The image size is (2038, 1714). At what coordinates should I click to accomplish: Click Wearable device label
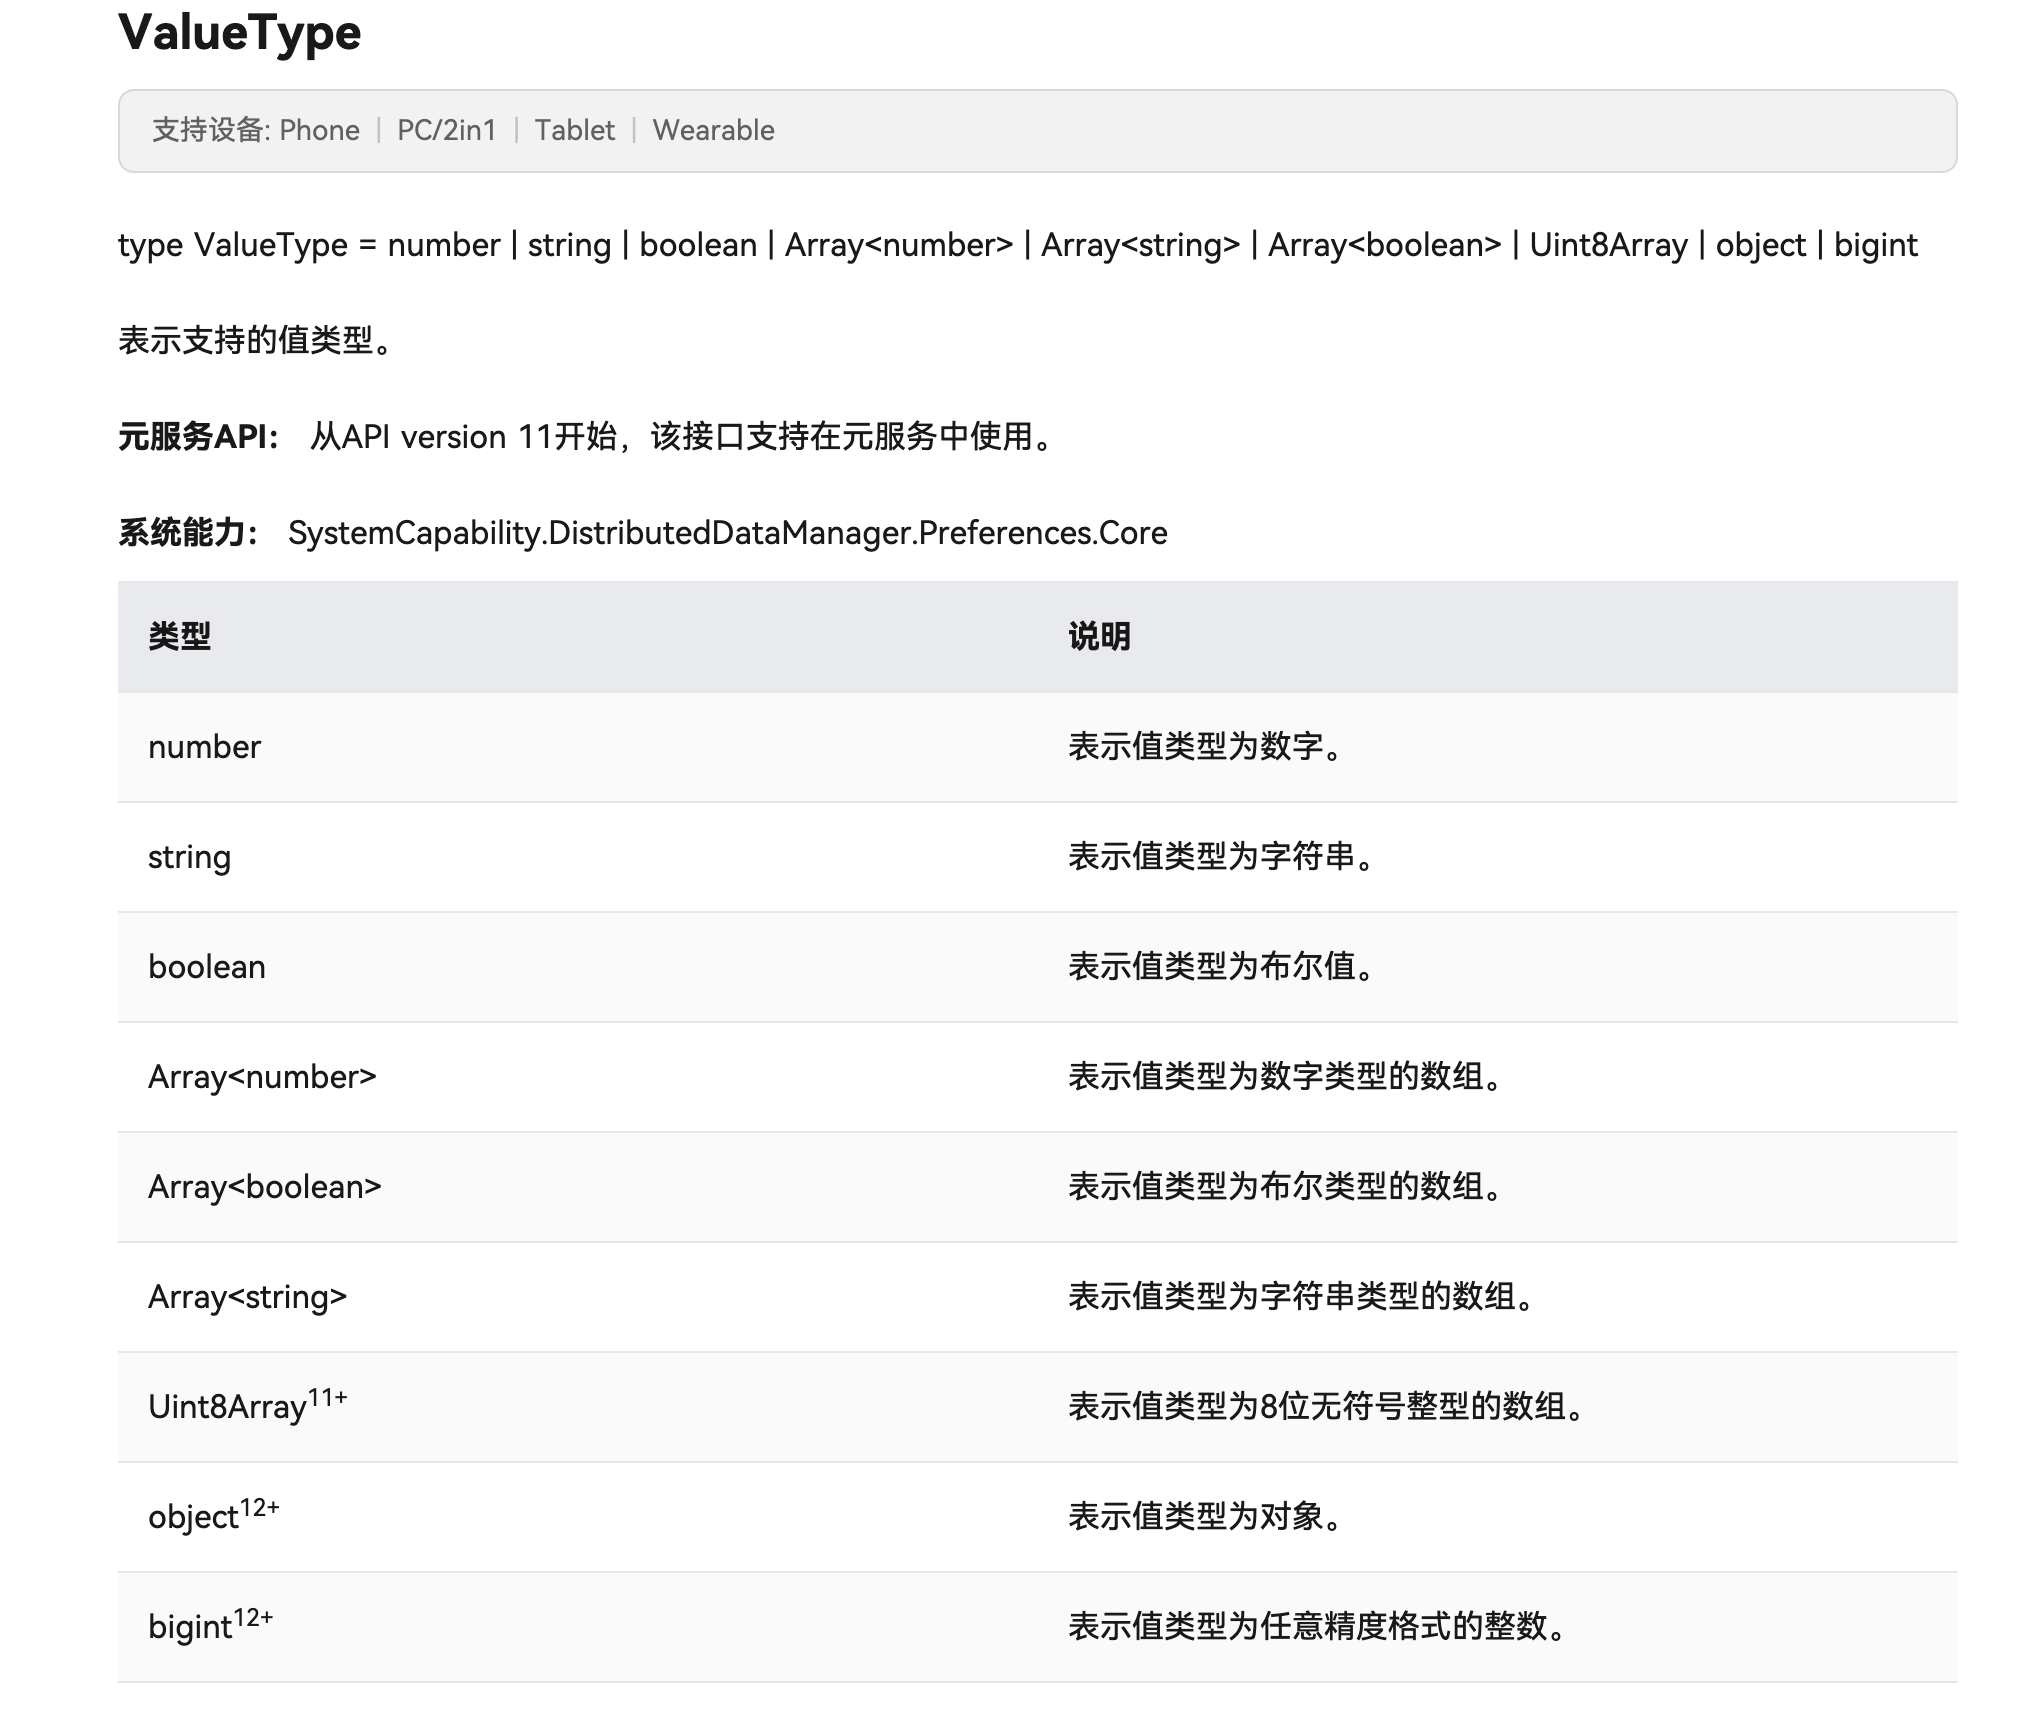(713, 131)
